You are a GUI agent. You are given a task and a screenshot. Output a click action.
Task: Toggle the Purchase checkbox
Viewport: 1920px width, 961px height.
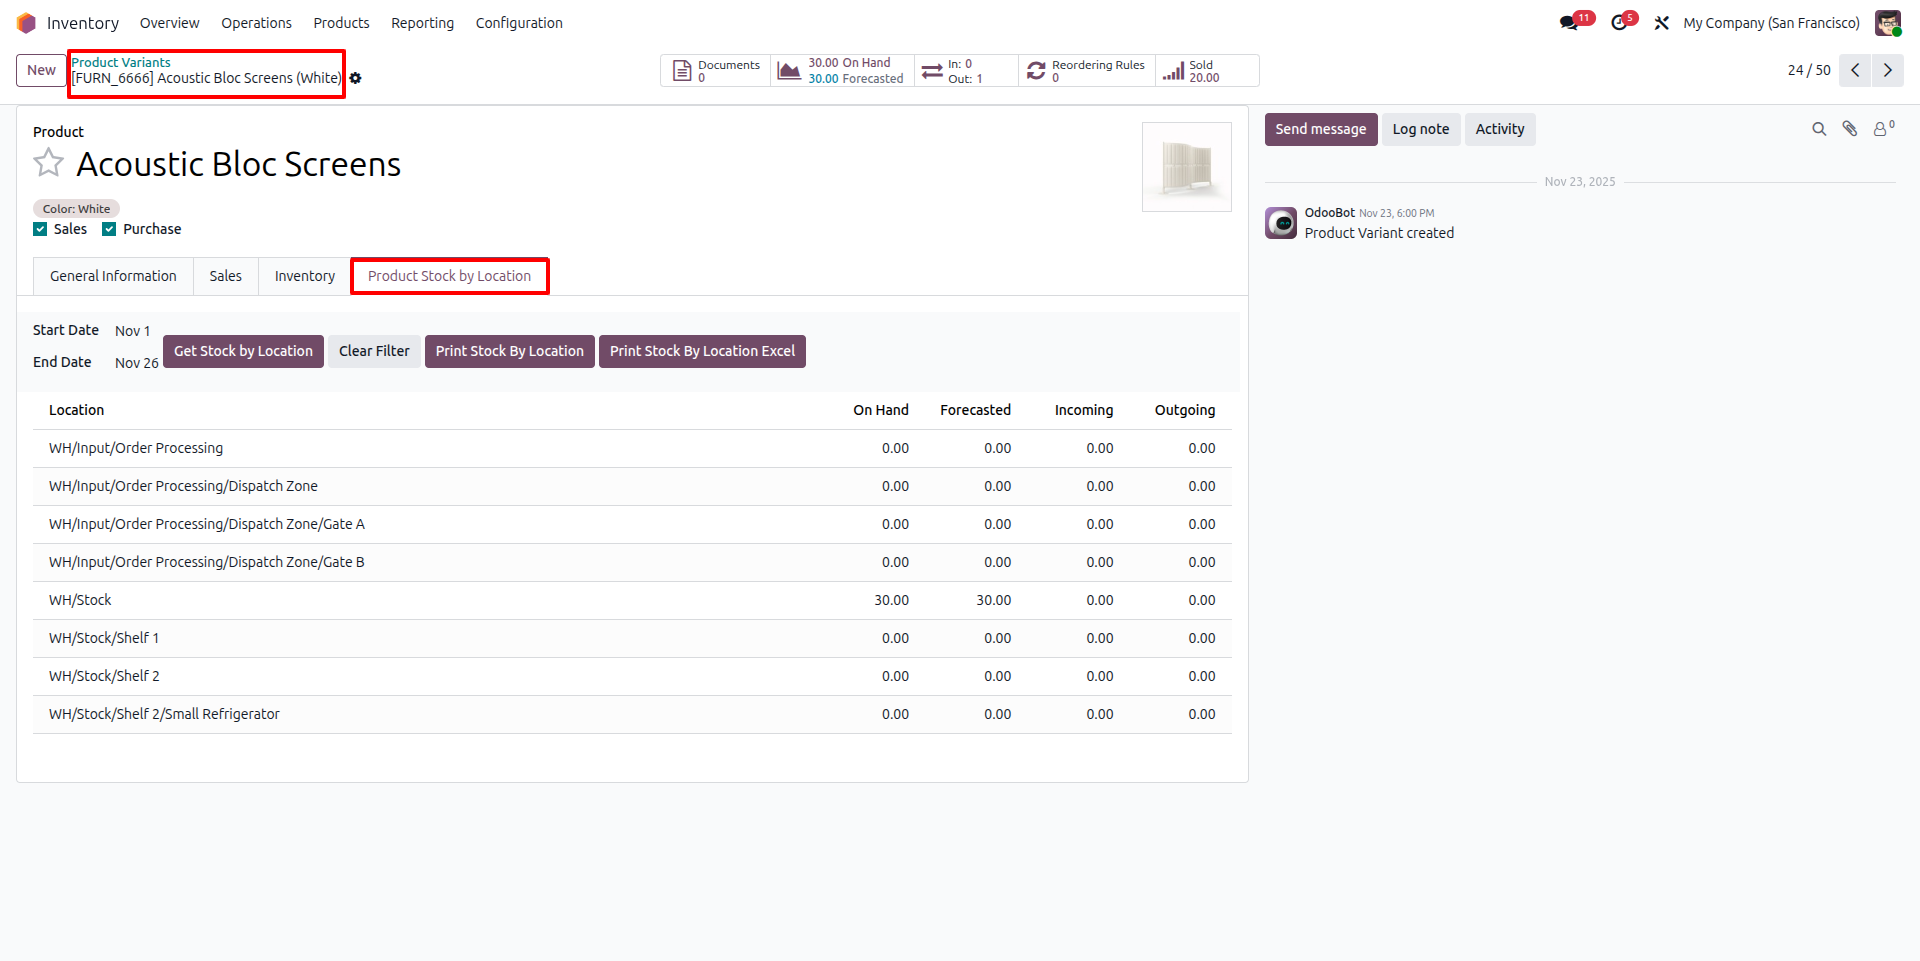(x=109, y=229)
